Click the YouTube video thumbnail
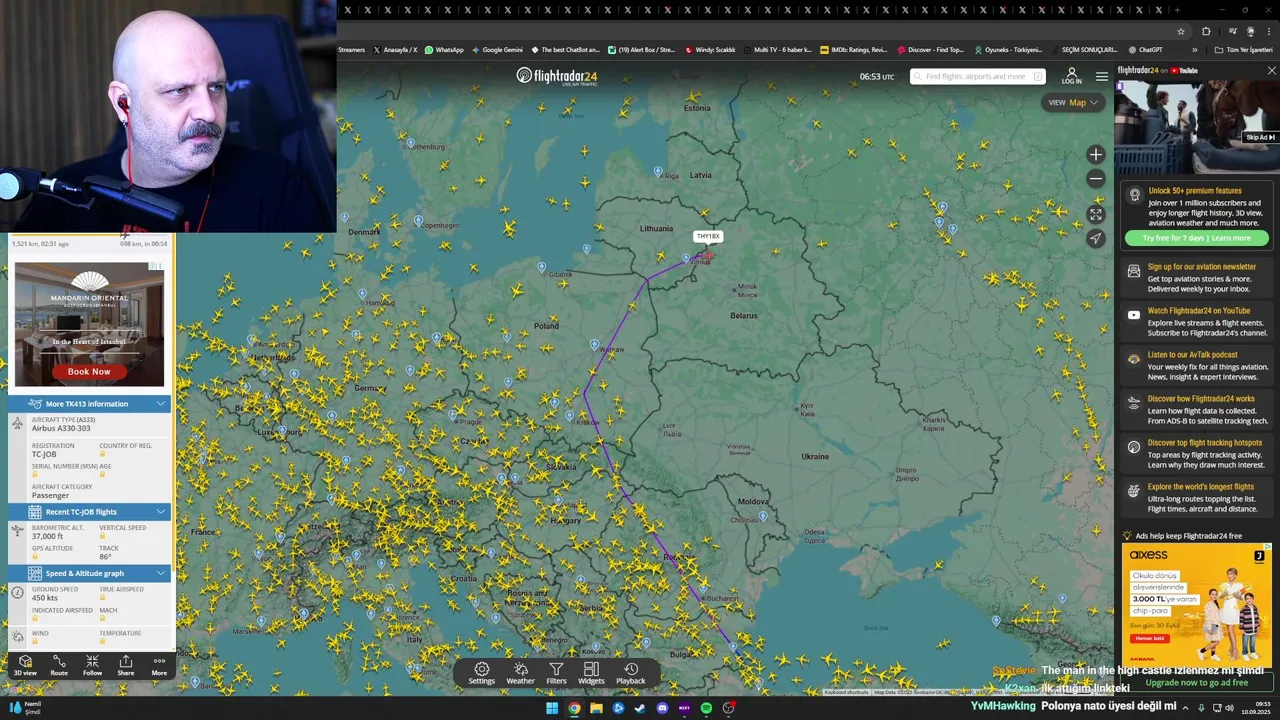 [1196, 127]
